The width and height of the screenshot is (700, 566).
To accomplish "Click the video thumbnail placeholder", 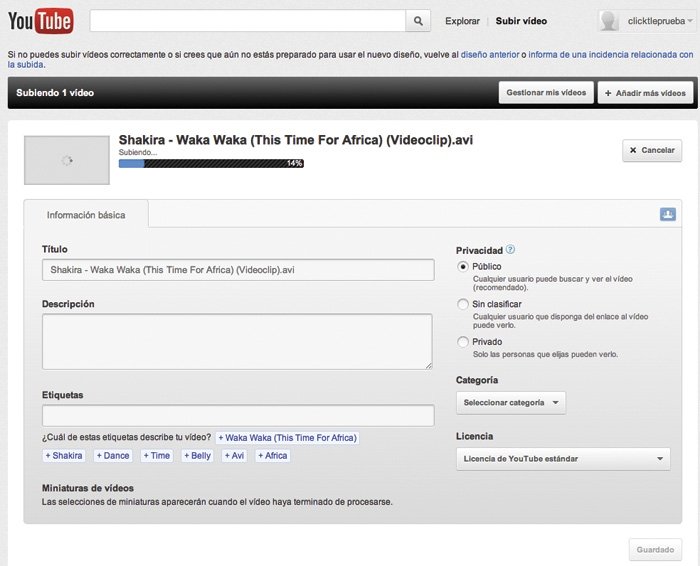I will tap(67, 160).
